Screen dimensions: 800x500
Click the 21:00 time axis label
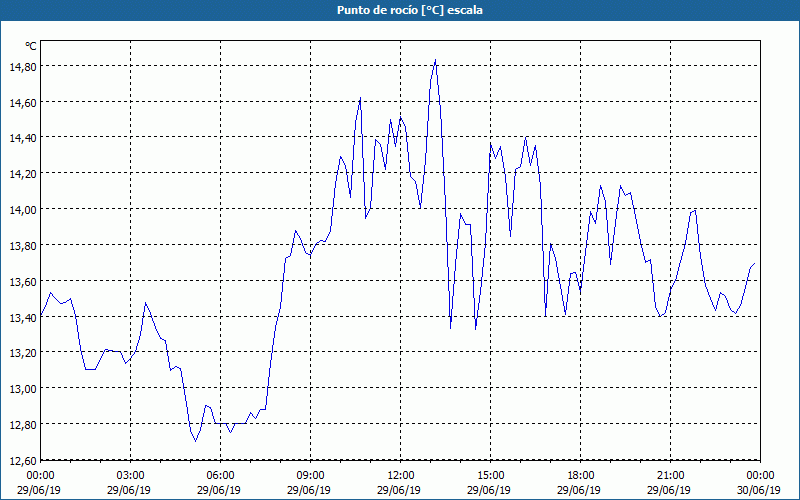(x=670, y=476)
